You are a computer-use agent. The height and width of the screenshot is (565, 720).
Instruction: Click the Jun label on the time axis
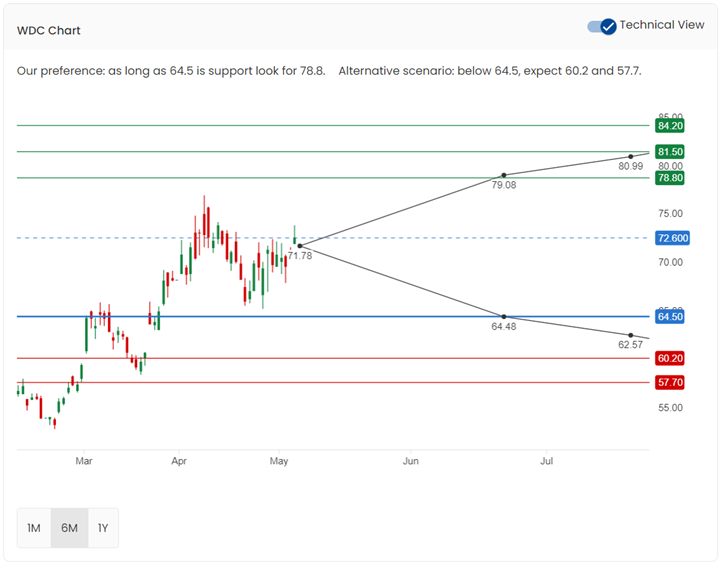pos(410,461)
